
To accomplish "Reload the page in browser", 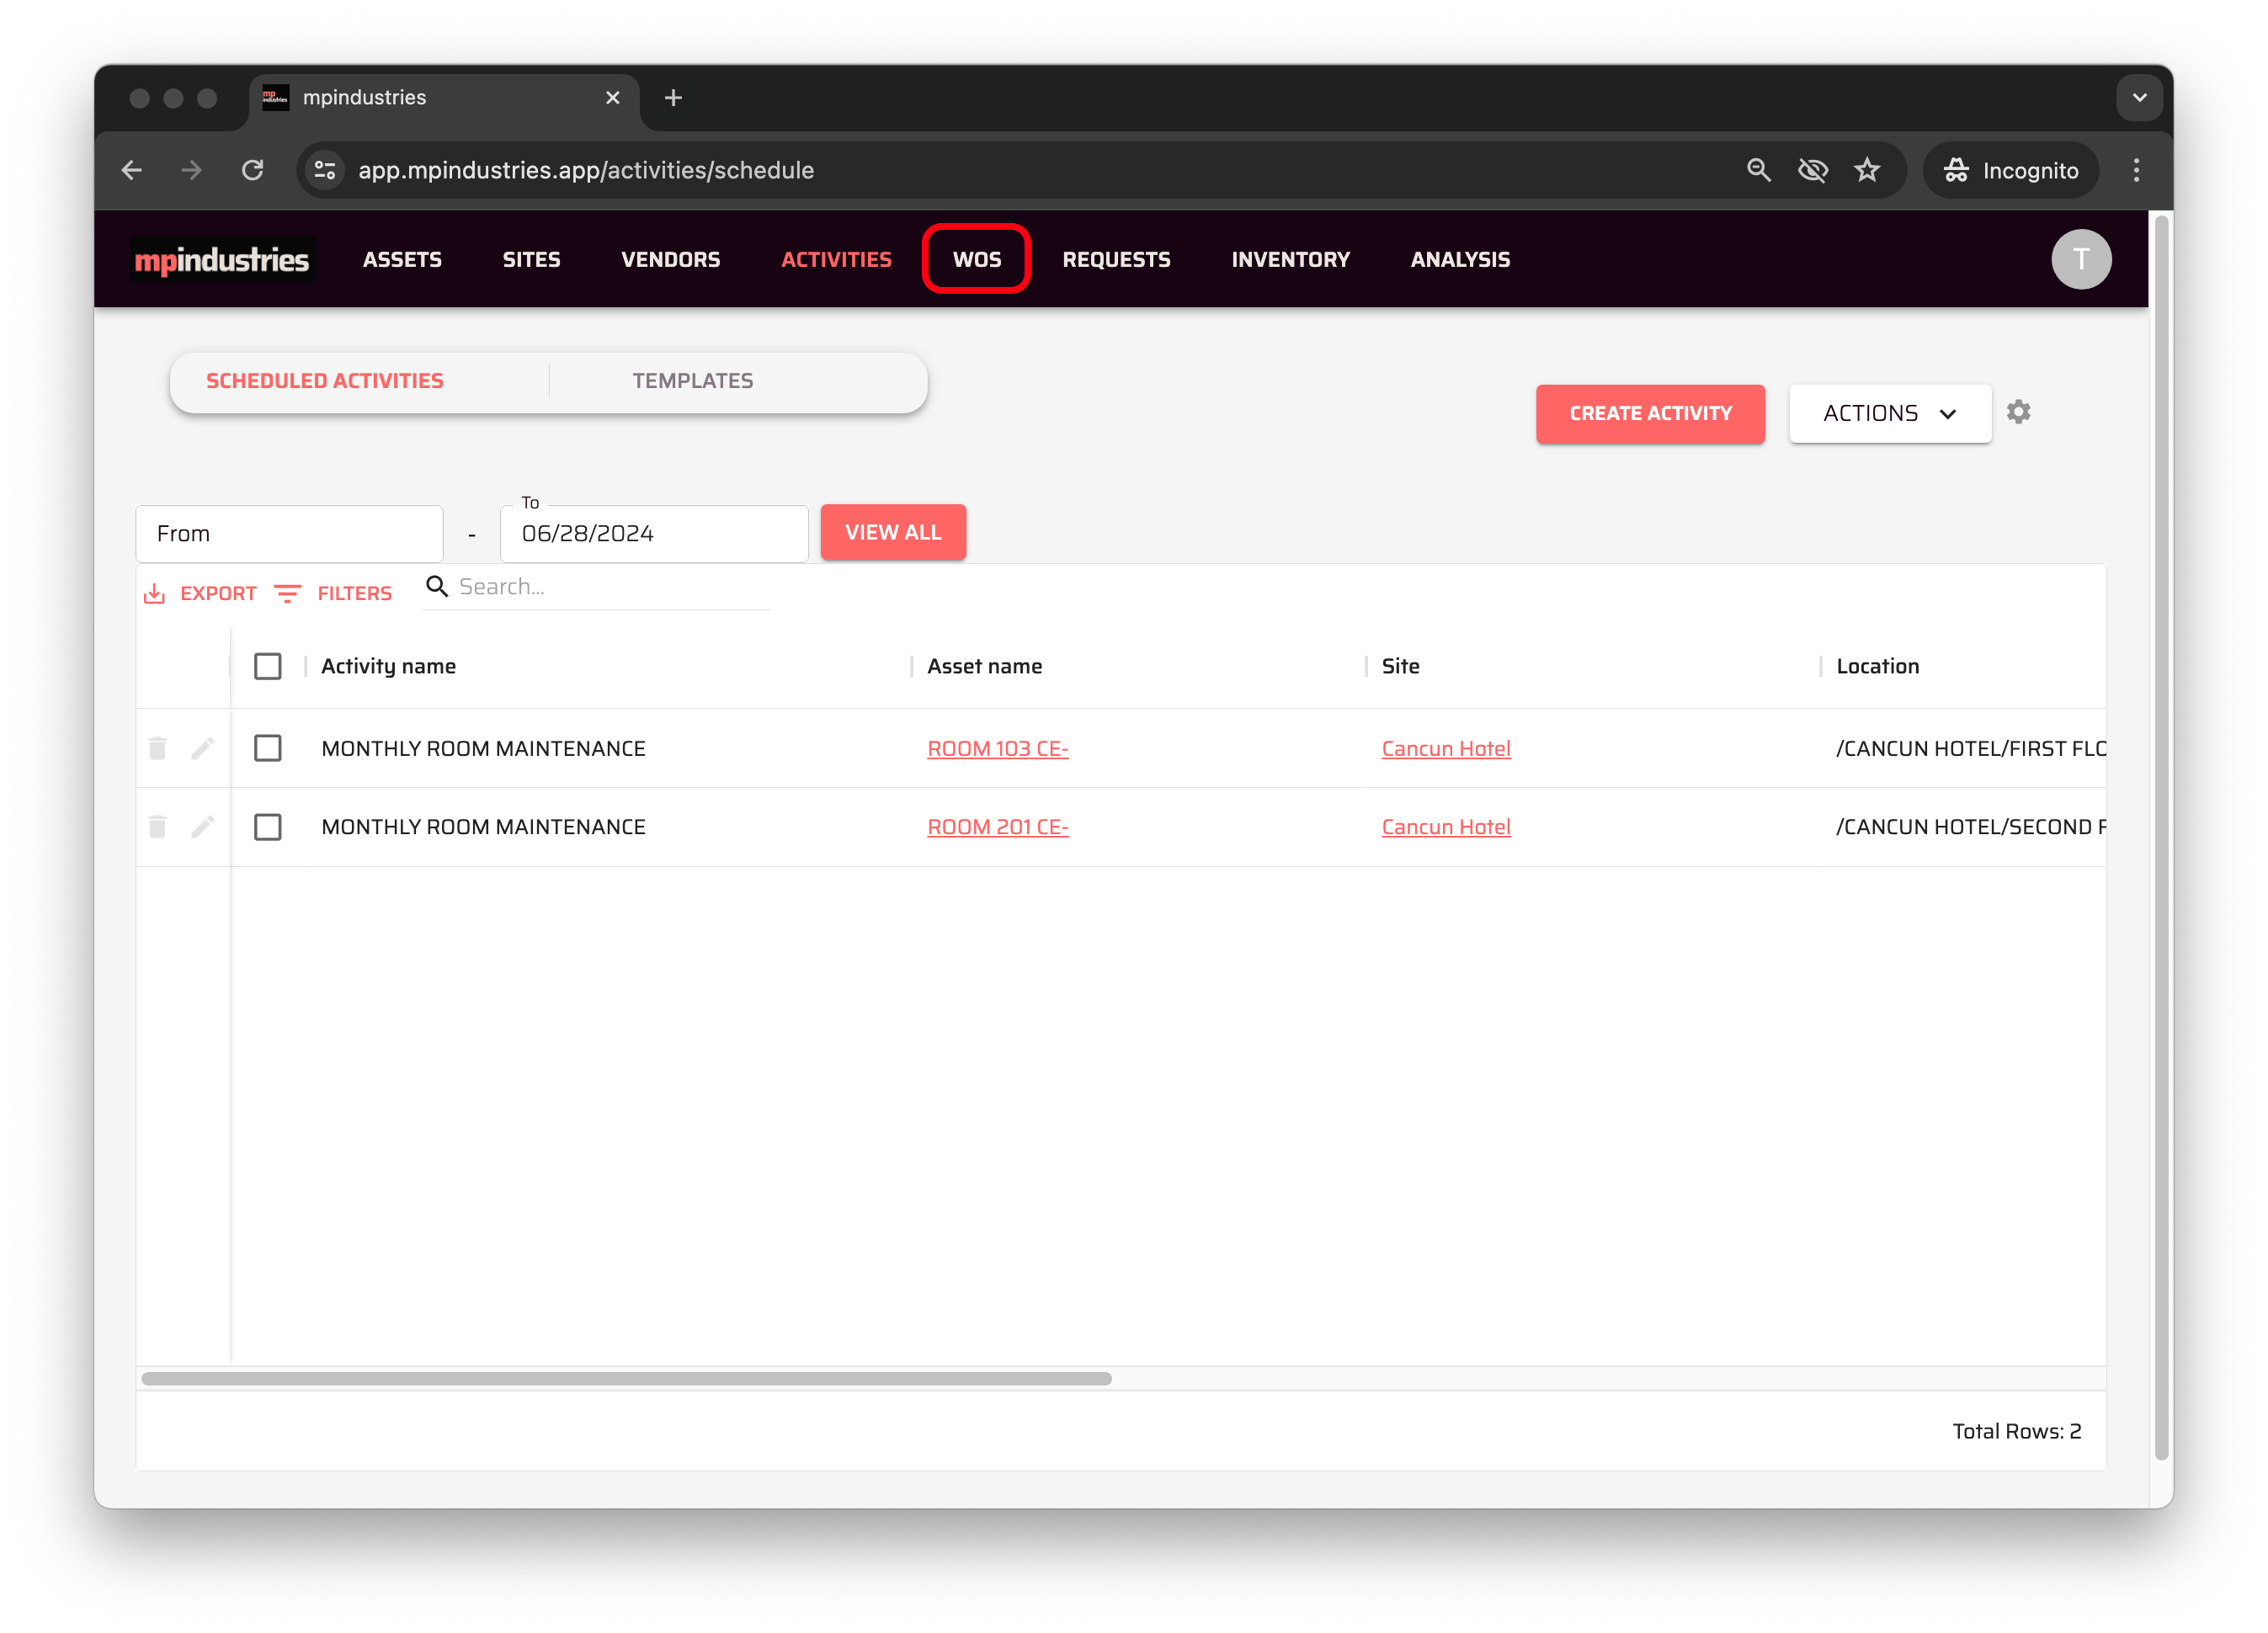I will pyautogui.click(x=253, y=170).
